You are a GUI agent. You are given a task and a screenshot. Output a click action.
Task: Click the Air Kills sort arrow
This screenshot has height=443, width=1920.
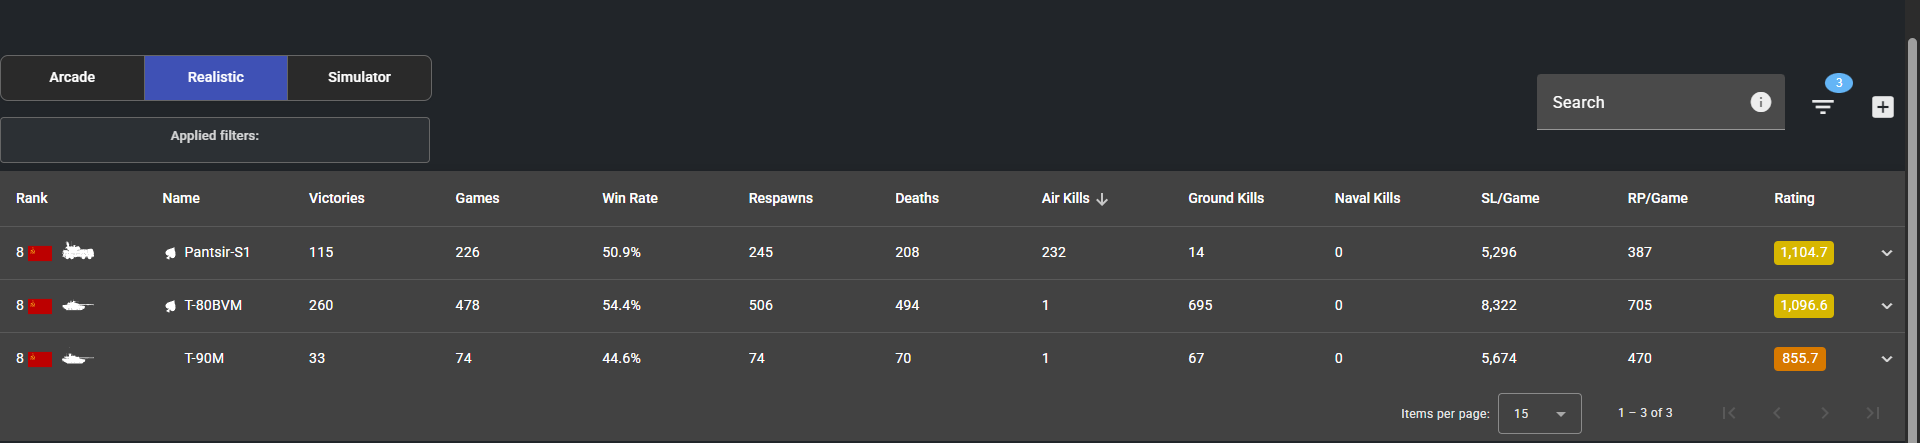pyautogui.click(x=1102, y=199)
